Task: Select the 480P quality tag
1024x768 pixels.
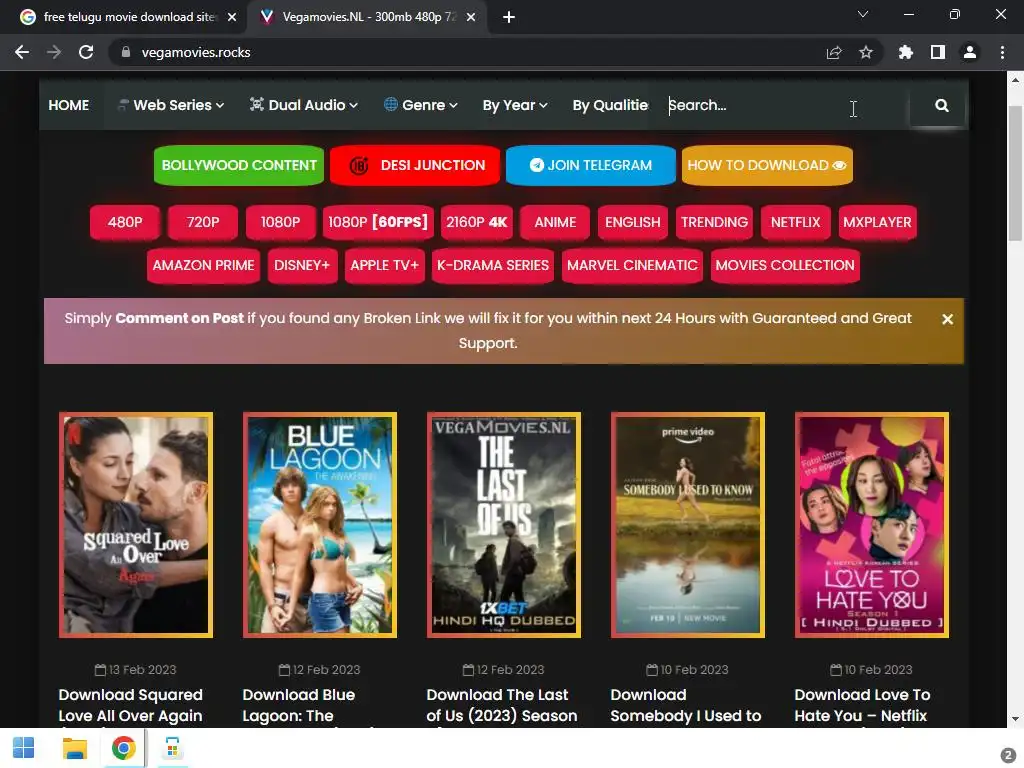Action: tap(125, 222)
